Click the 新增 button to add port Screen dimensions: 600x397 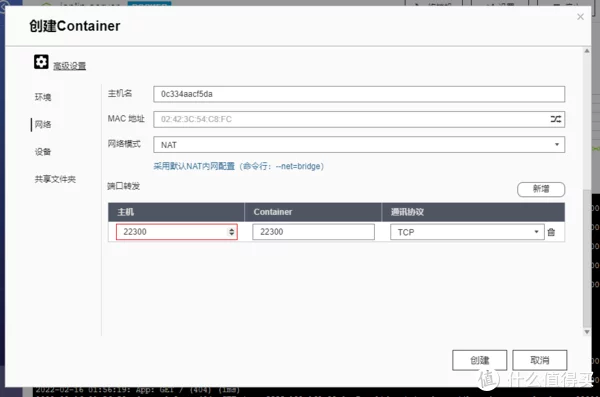pyautogui.click(x=541, y=189)
